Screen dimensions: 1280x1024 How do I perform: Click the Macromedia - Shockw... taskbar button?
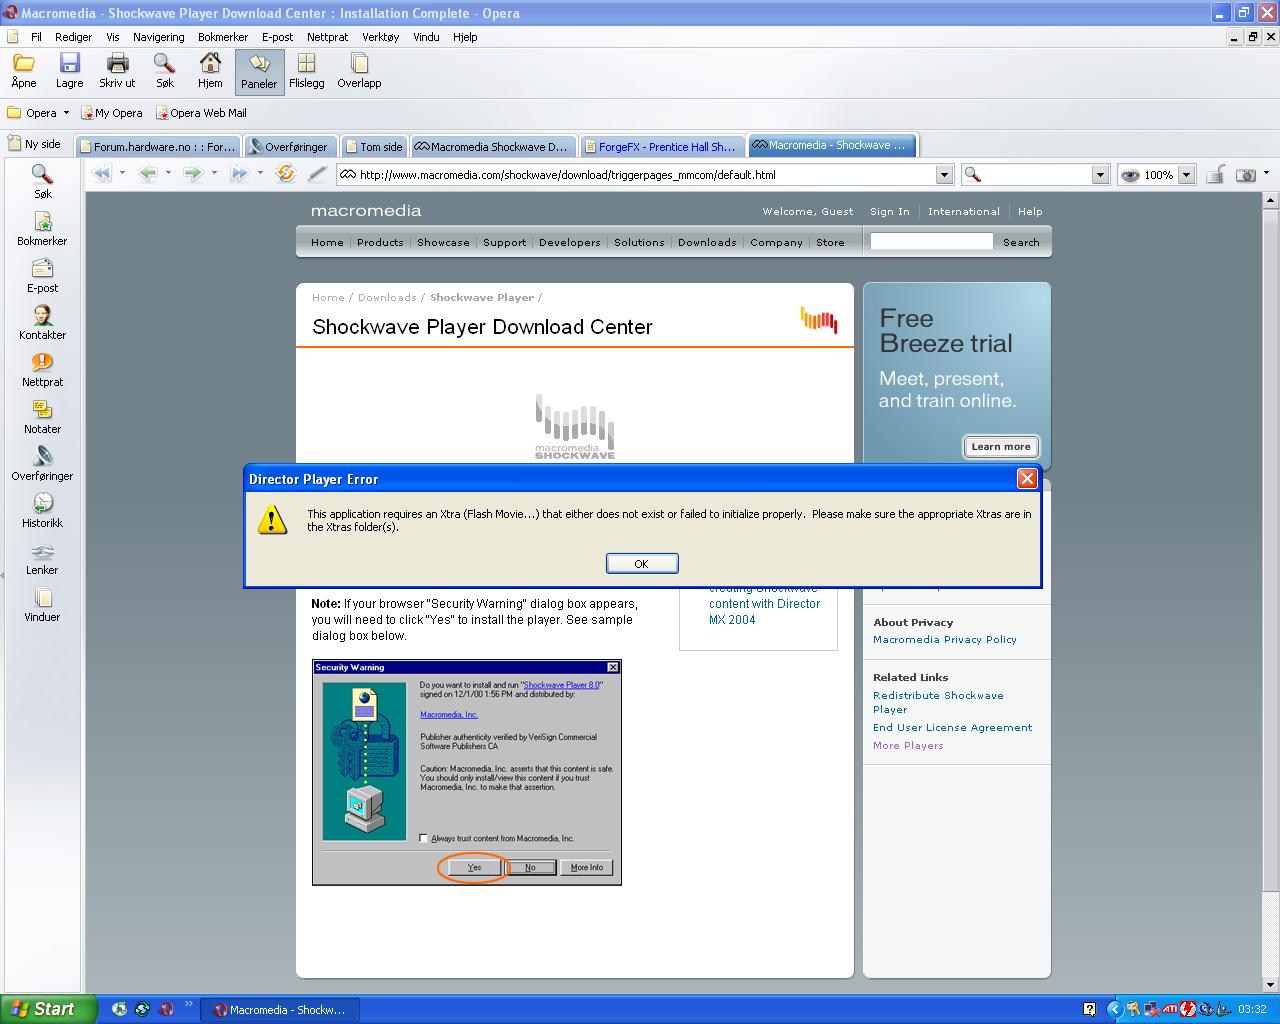280,1010
